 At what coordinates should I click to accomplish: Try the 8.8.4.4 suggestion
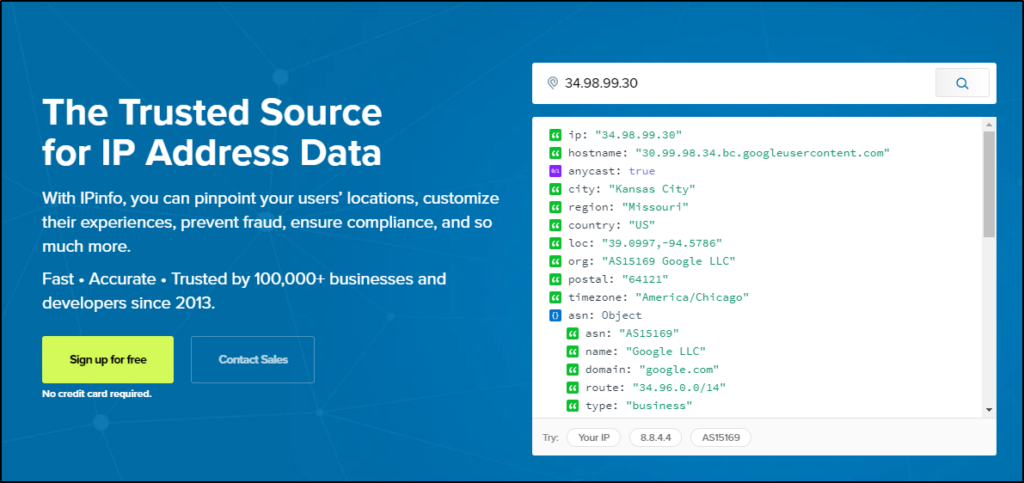(x=656, y=437)
